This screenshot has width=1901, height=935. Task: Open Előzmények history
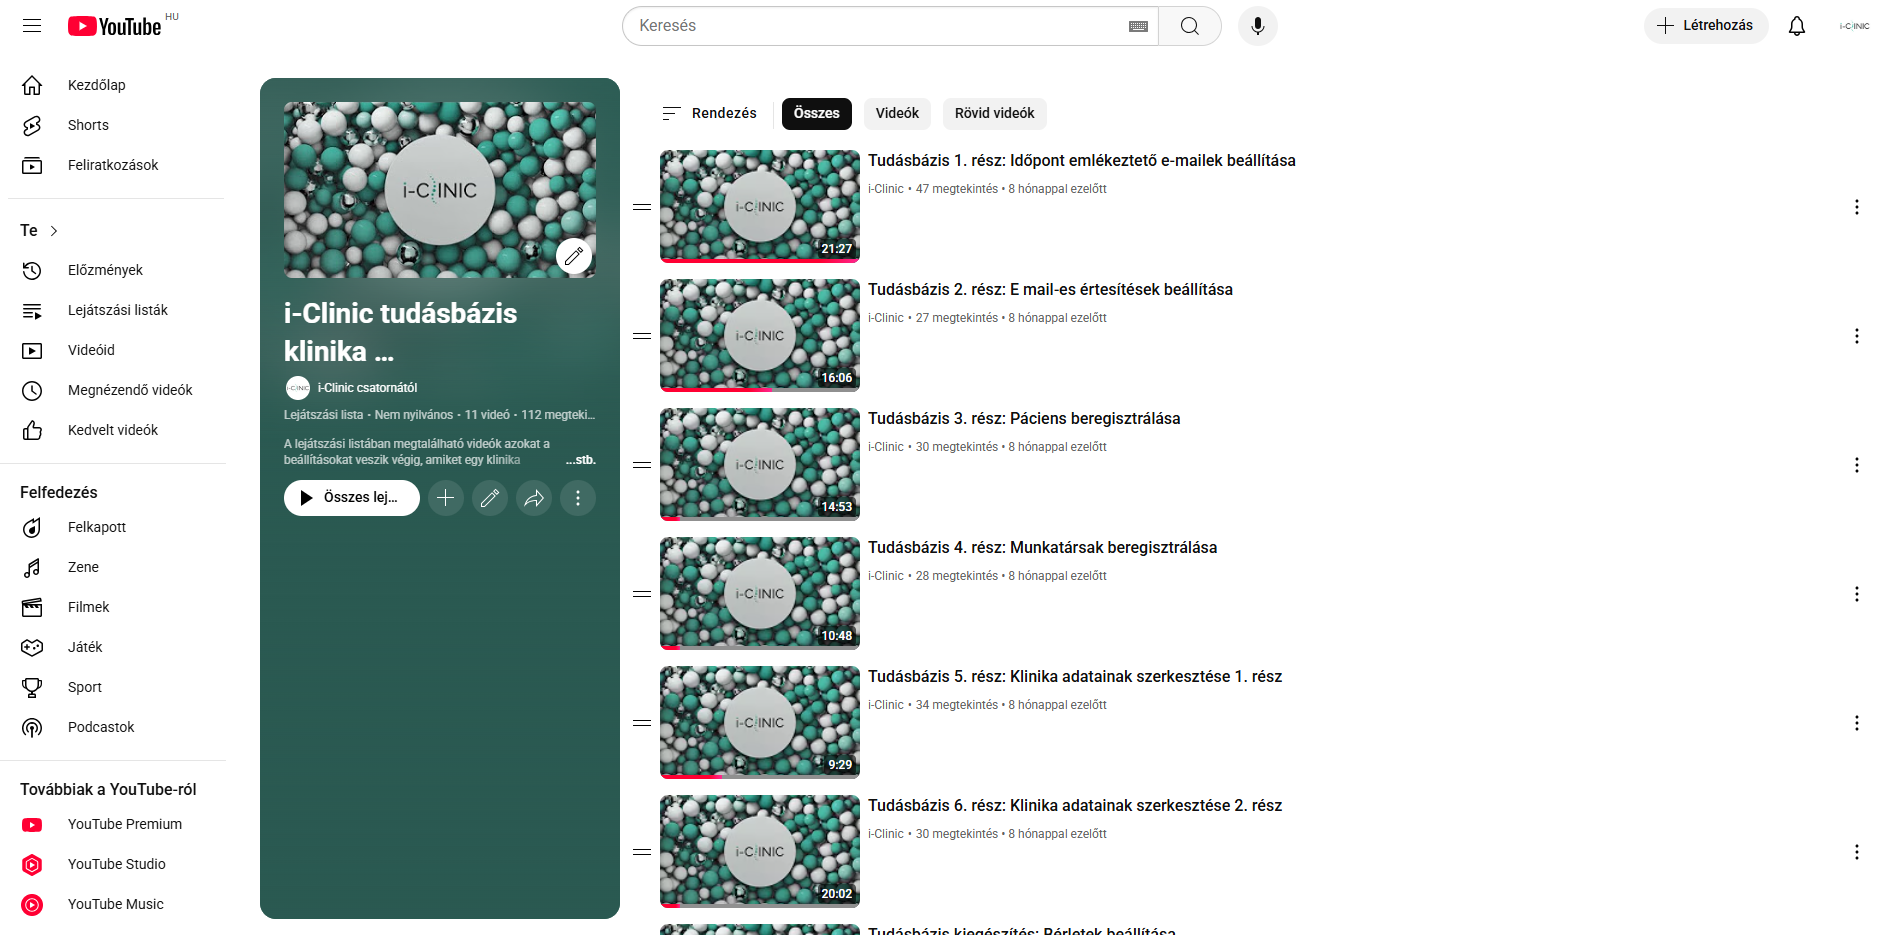click(116, 270)
